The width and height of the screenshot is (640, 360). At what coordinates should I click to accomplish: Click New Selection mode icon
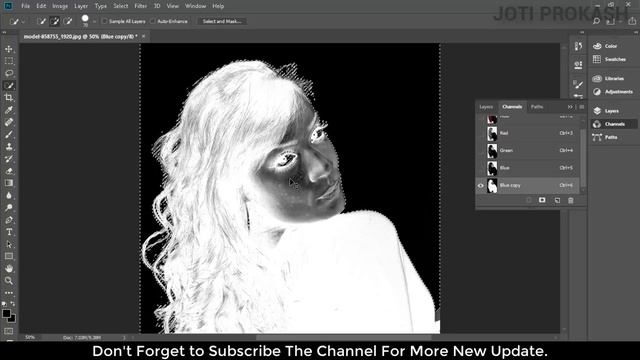click(41, 21)
